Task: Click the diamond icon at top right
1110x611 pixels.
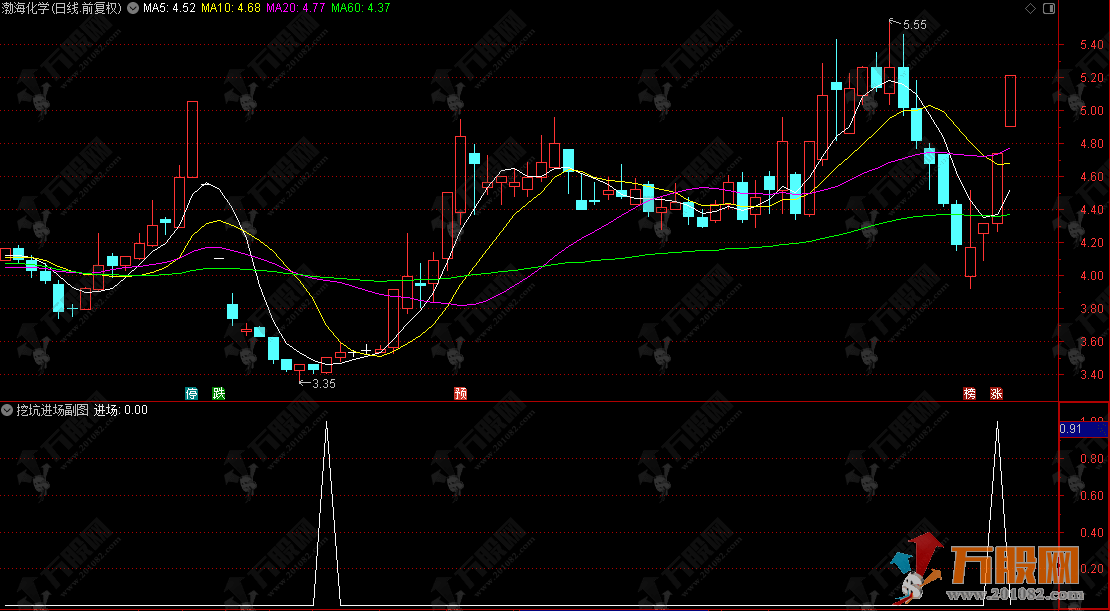Action: pyautogui.click(x=1031, y=8)
